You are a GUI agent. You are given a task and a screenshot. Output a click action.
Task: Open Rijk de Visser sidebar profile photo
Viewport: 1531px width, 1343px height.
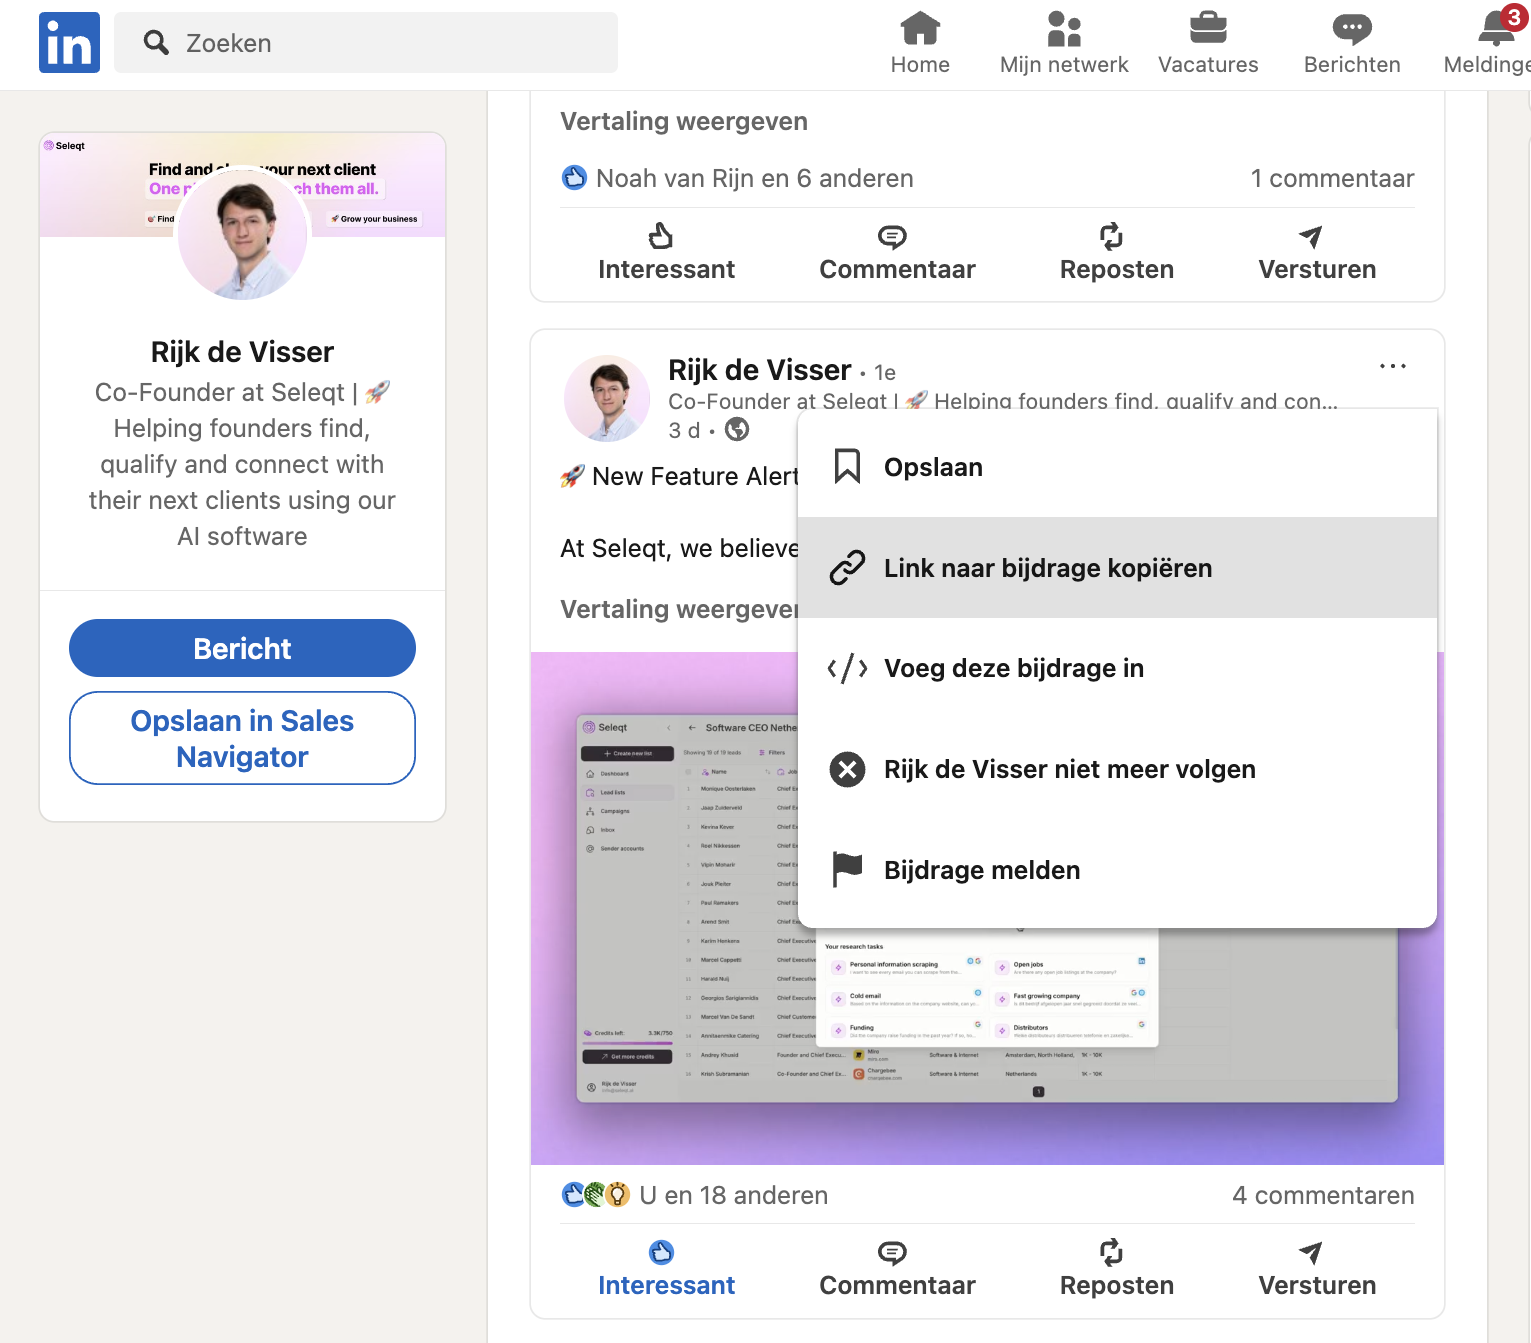click(242, 235)
